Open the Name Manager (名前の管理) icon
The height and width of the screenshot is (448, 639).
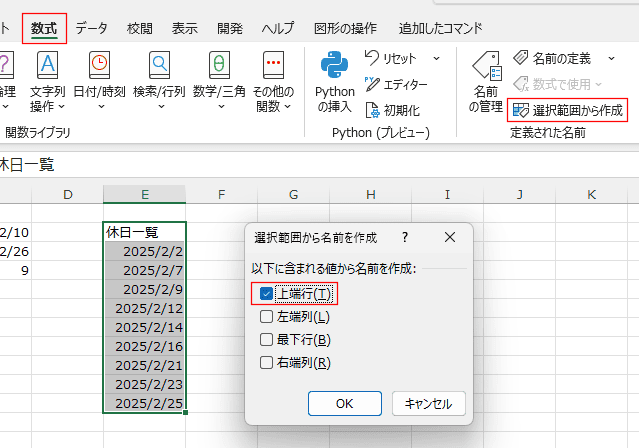coord(485,67)
